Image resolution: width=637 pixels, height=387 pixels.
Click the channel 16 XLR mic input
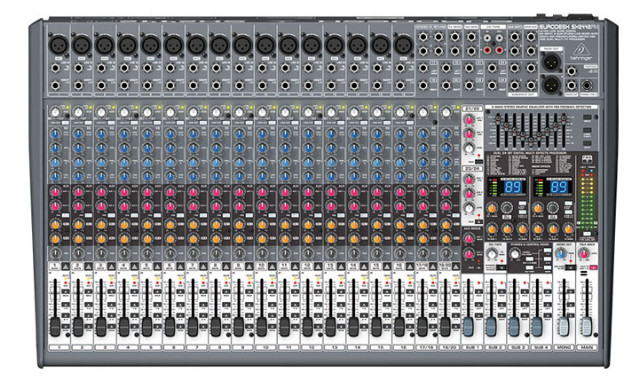tap(403, 44)
